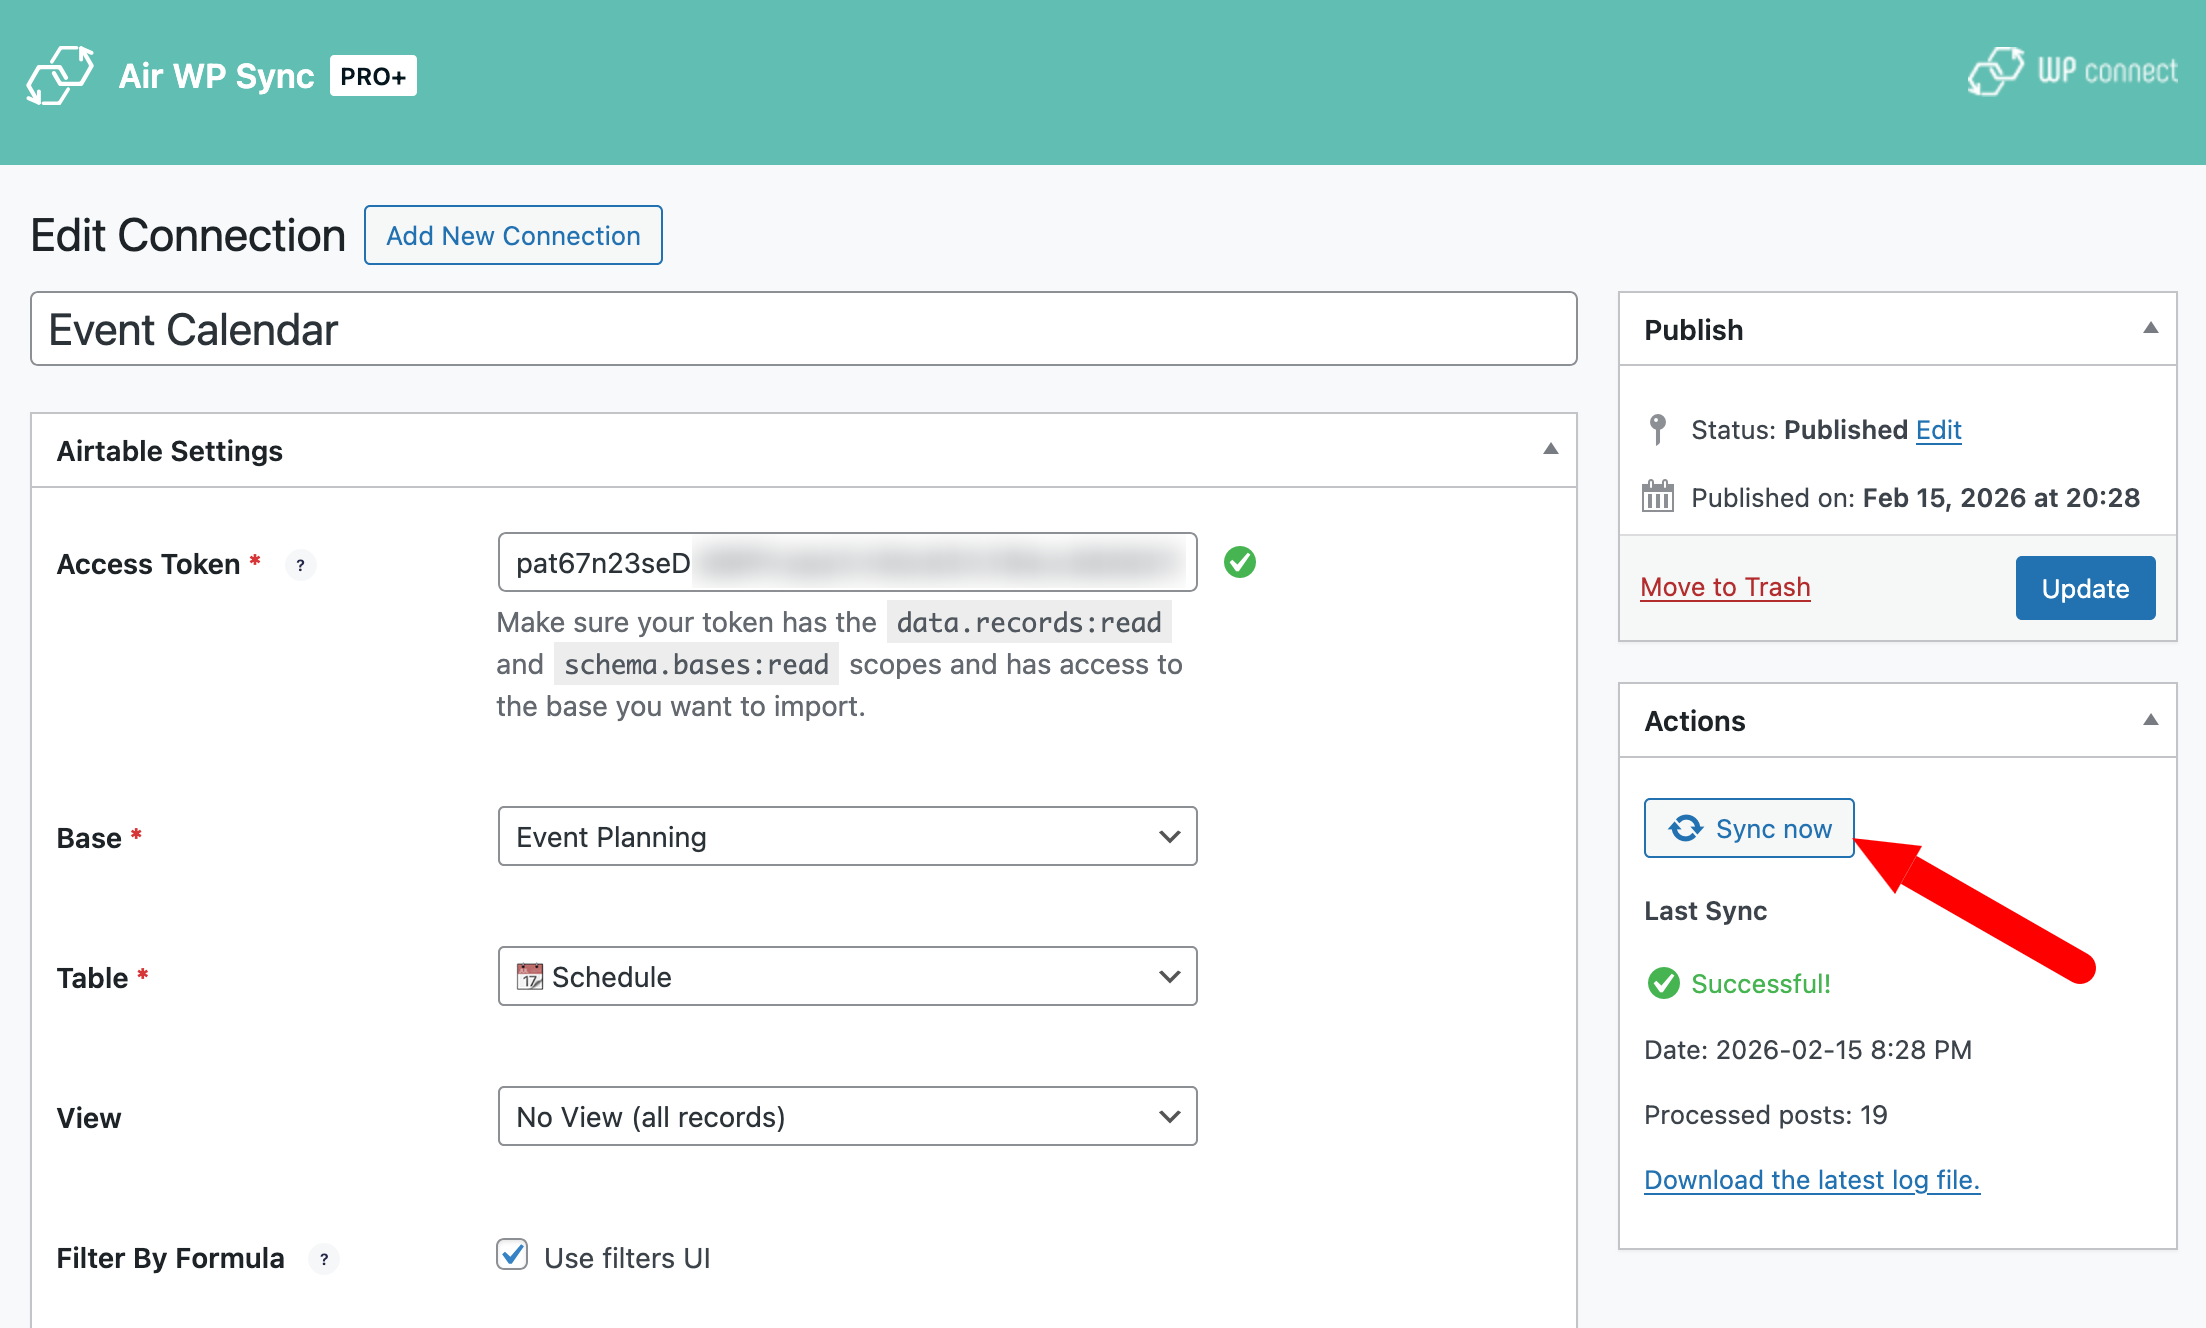Click the 'Access Token' field label
This screenshot has width=2206, height=1328.
coord(148,564)
